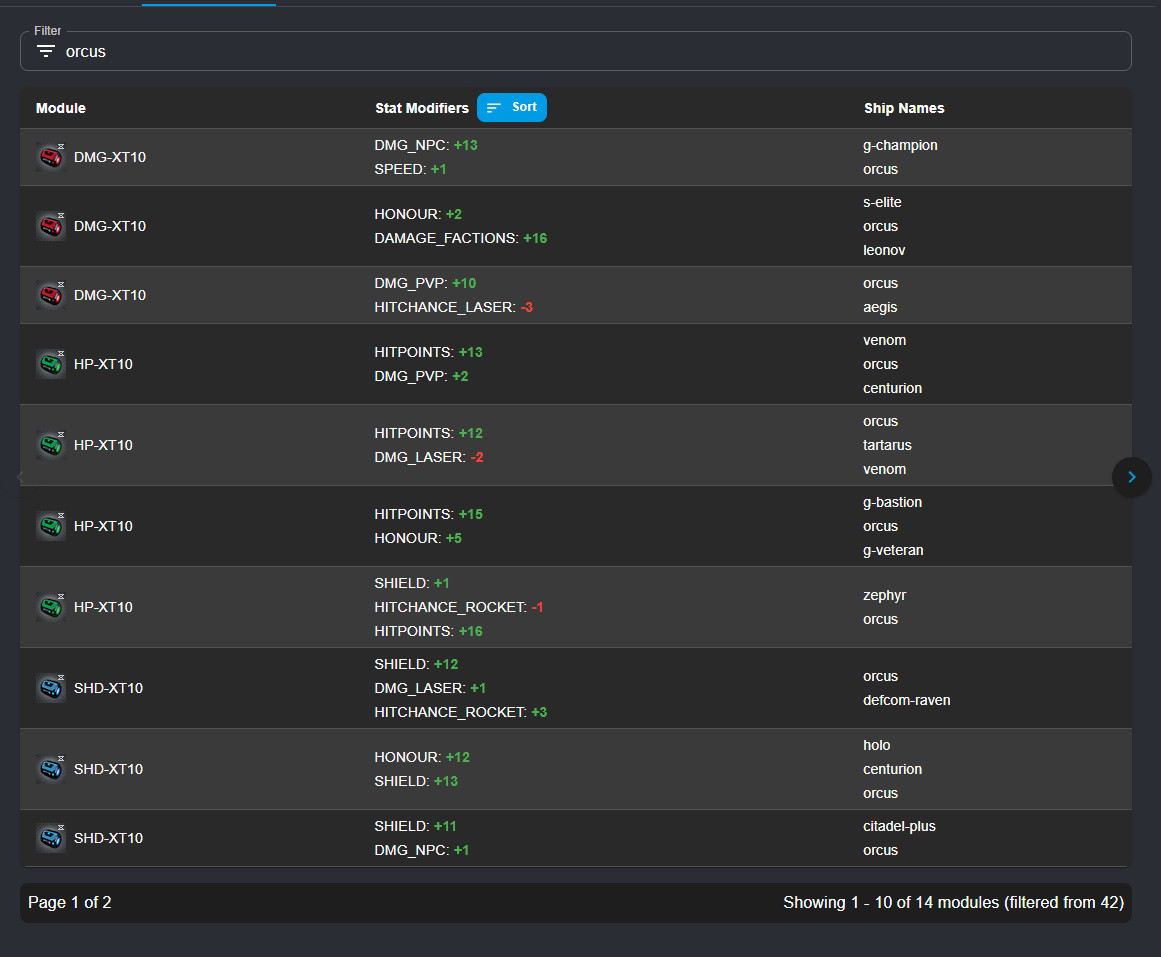Click 'defcom-raven' ship name

tap(906, 700)
